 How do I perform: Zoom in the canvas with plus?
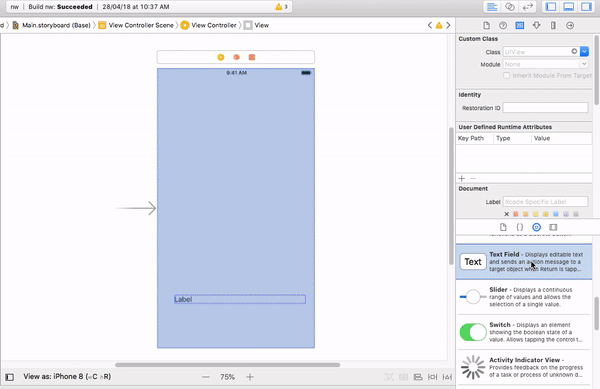(250, 377)
